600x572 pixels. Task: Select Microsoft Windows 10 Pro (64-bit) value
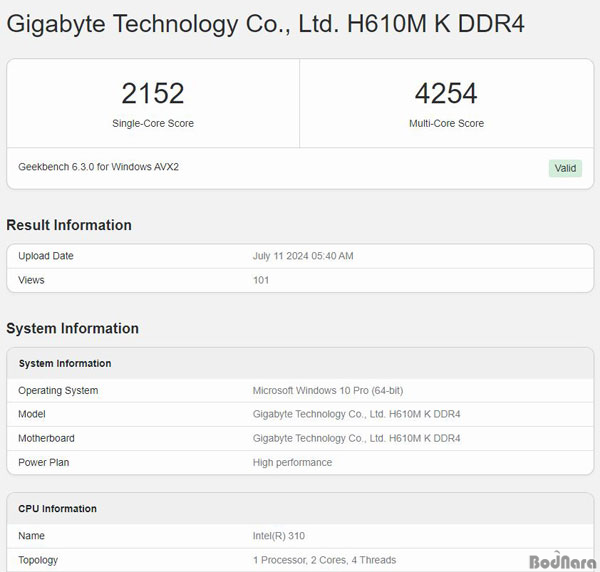[328, 391]
